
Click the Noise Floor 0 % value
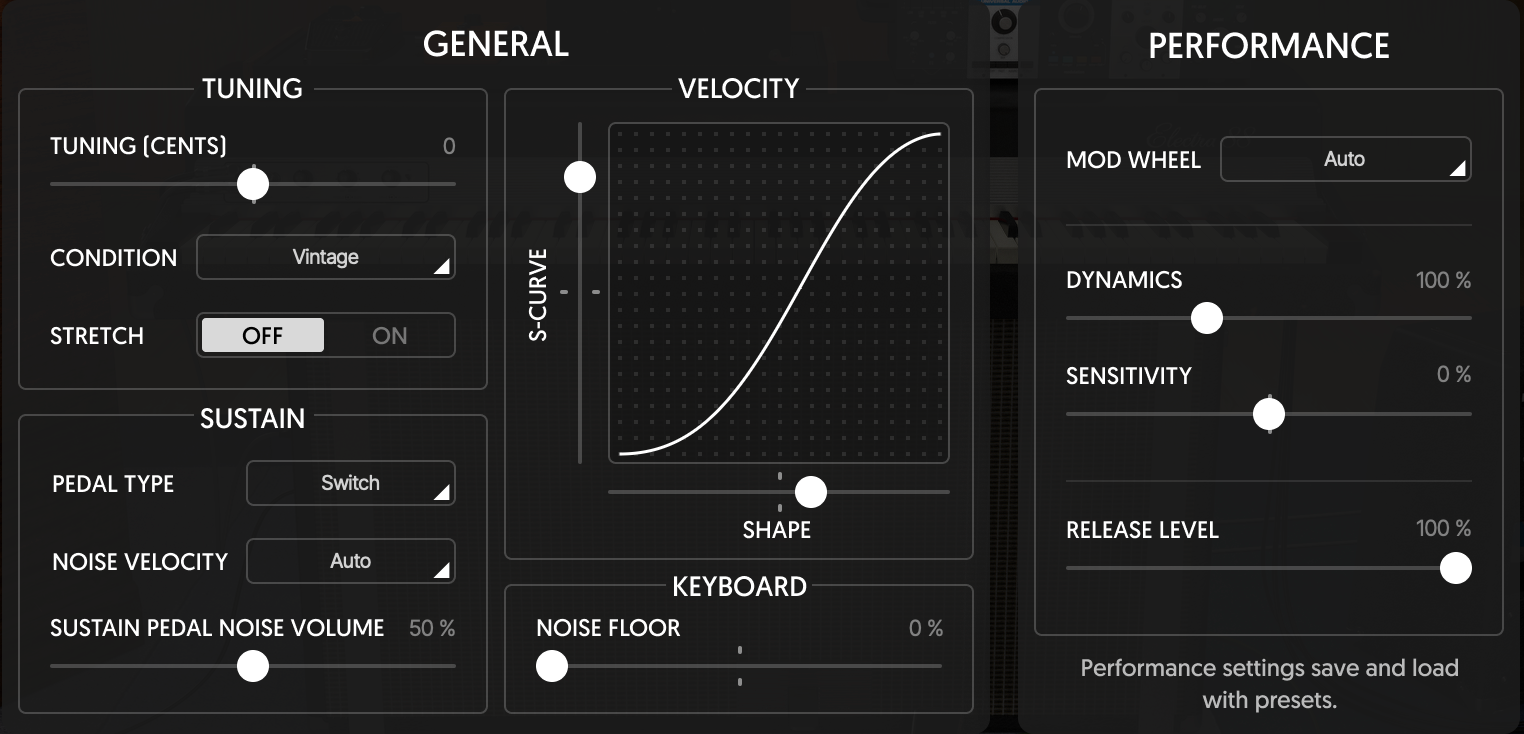[x=925, y=628]
